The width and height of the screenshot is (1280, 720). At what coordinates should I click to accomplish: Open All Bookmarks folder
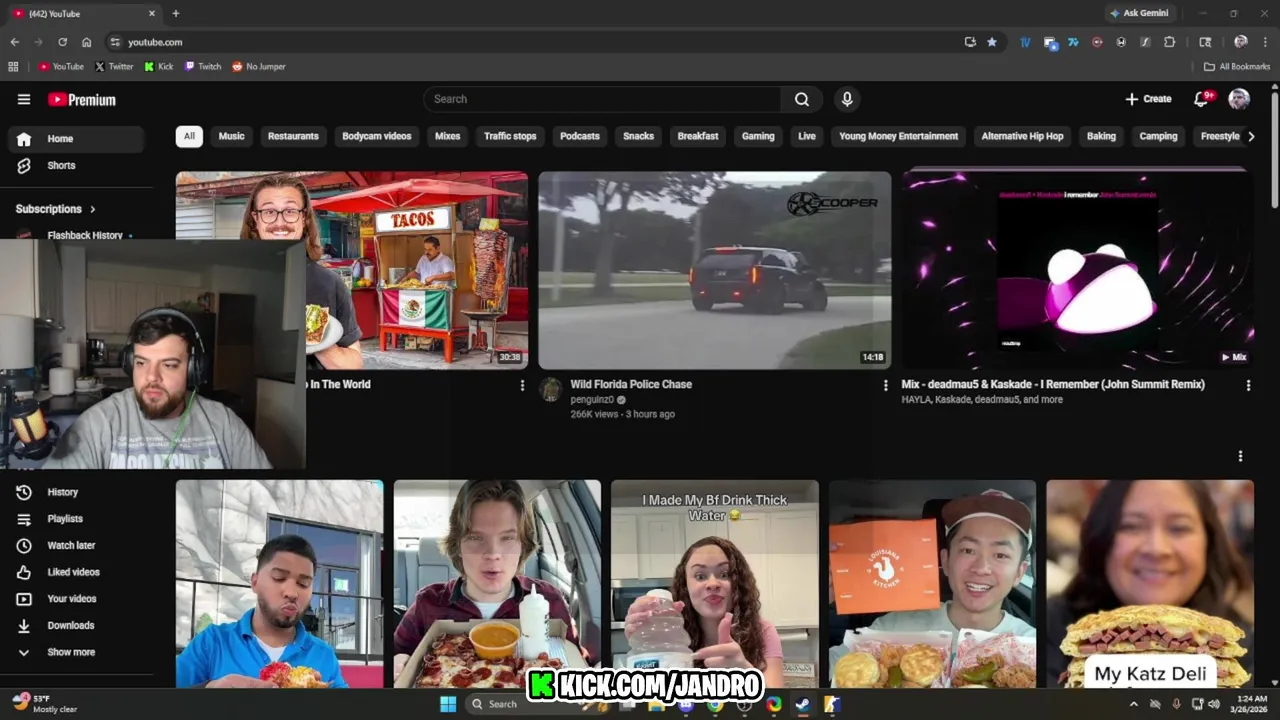point(1237,66)
